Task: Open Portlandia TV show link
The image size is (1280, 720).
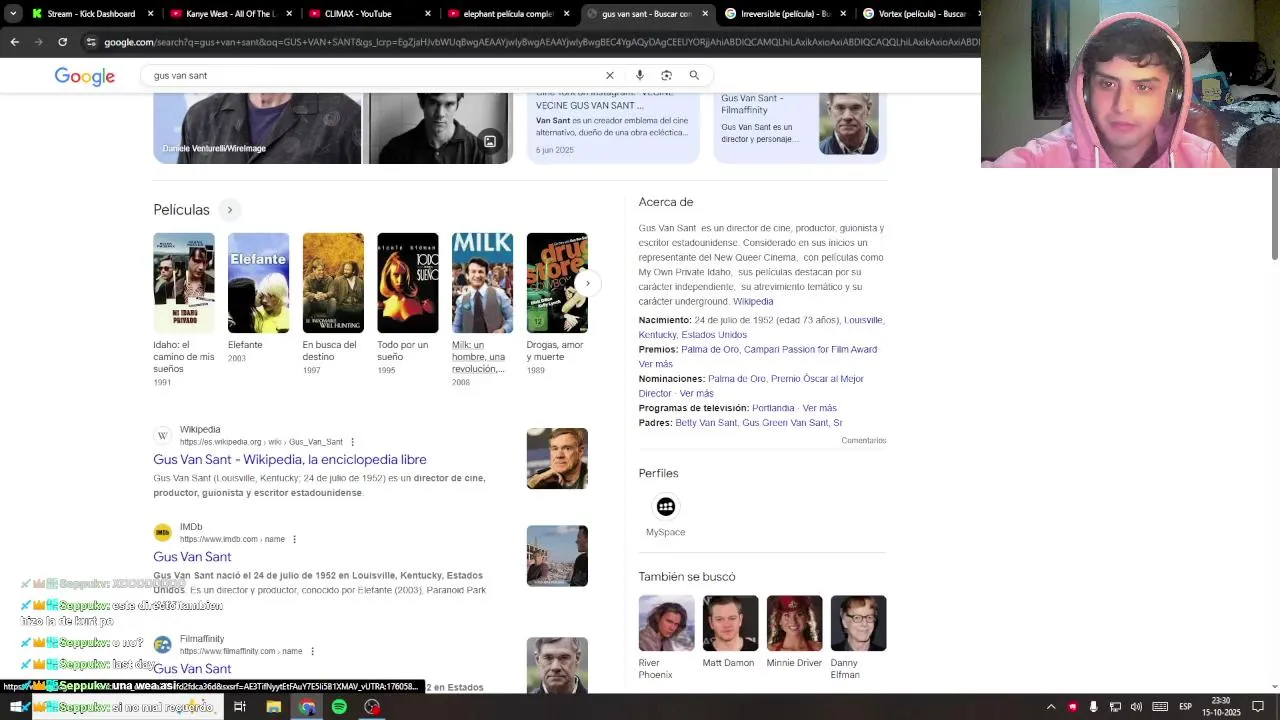Action: 773,408
